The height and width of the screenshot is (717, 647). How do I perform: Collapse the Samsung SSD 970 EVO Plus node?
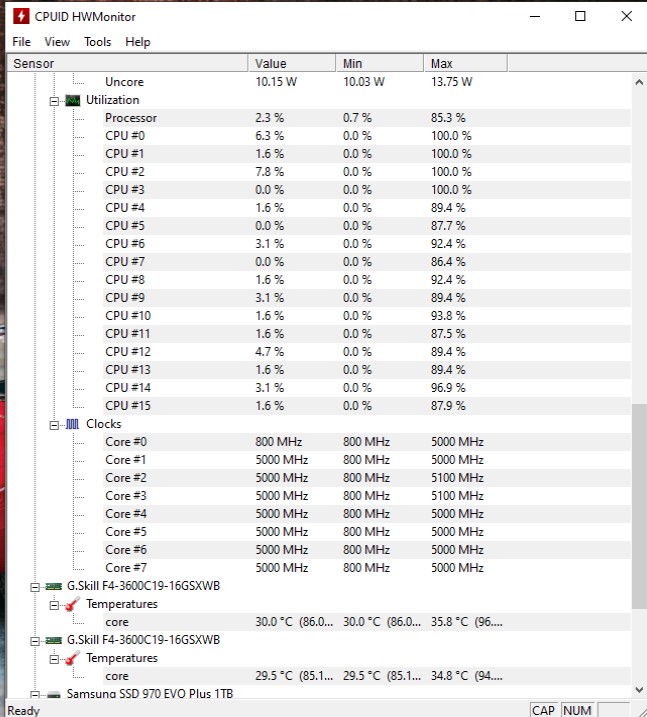point(35,695)
